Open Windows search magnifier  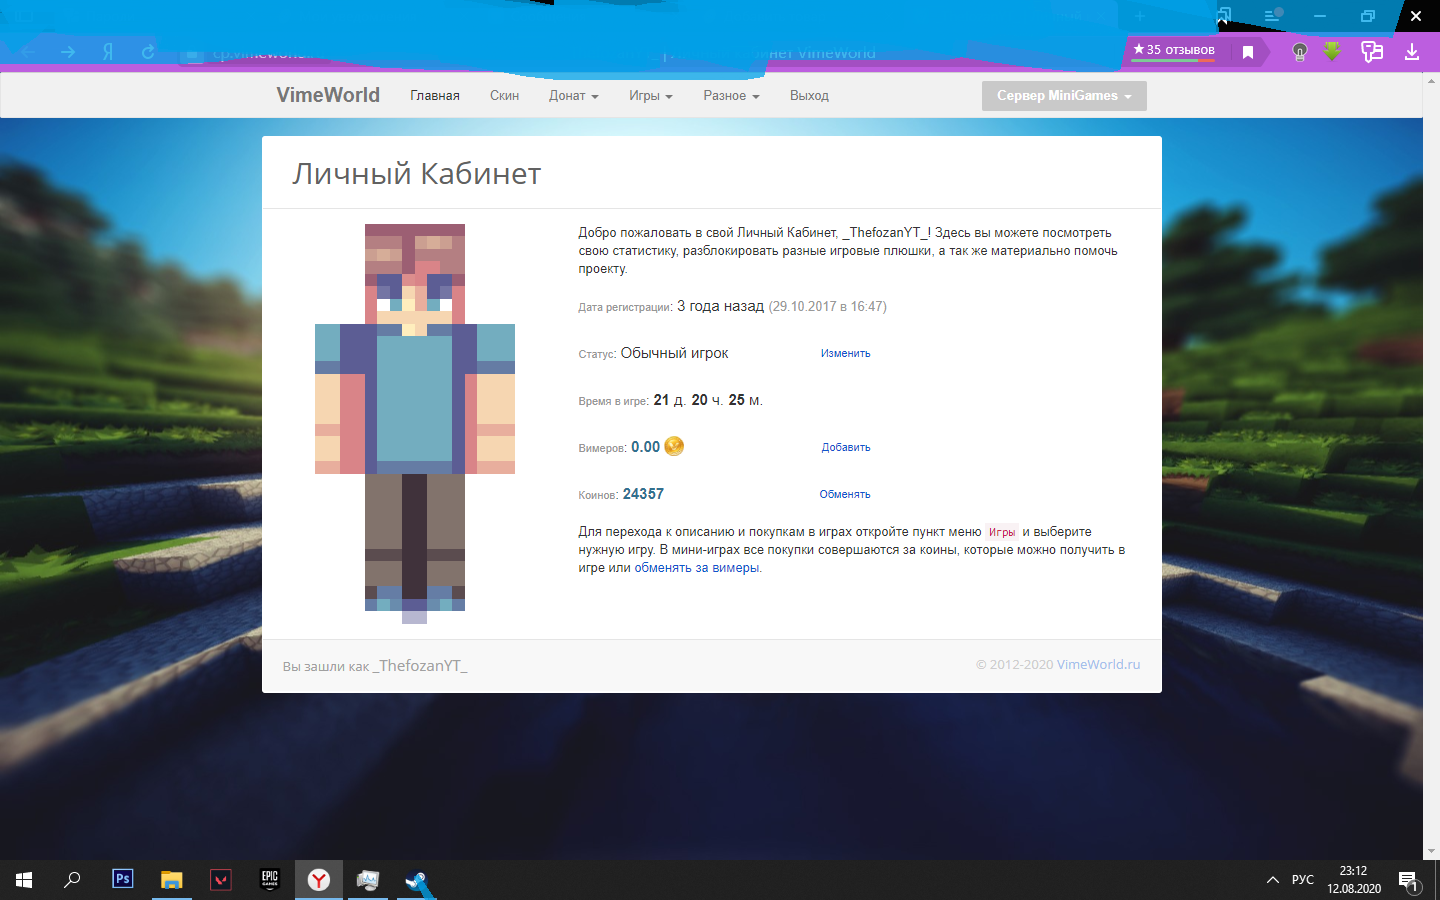click(72, 880)
